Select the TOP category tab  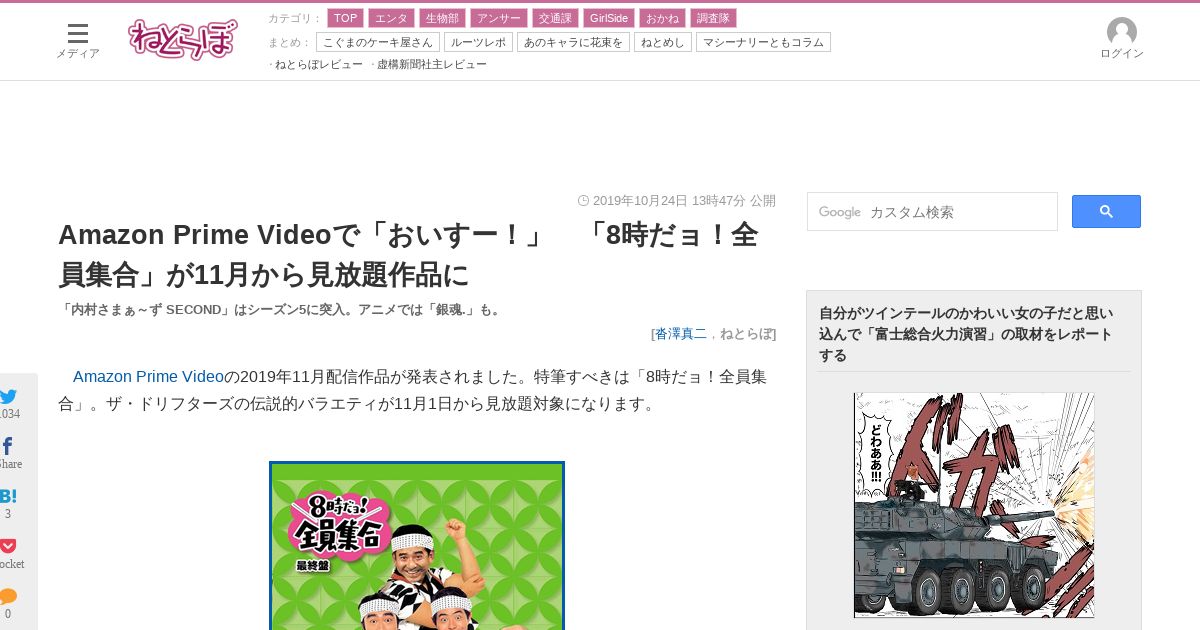pyautogui.click(x=345, y=18)
